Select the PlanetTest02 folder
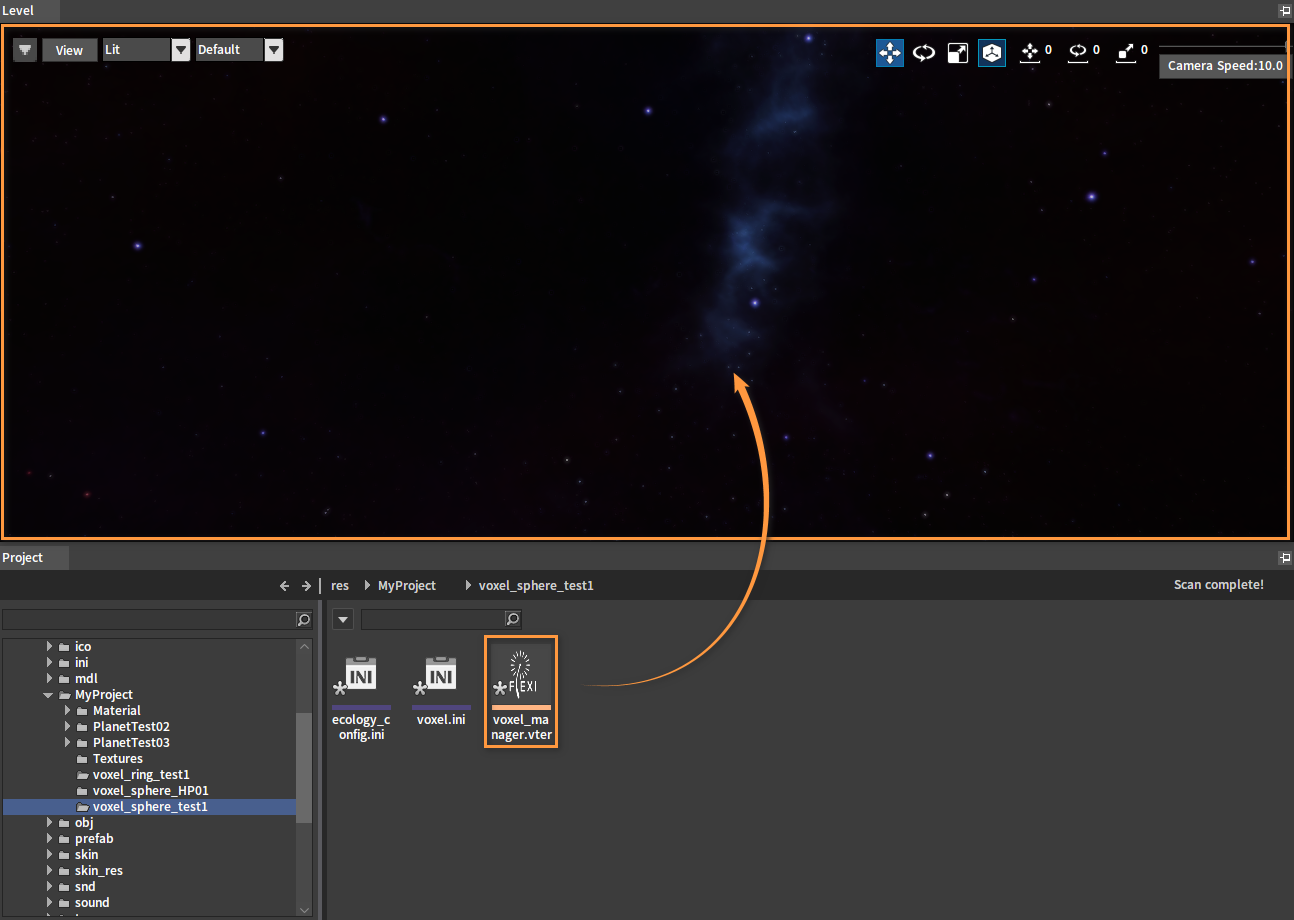1294x920 pixels. click(131, 727)
